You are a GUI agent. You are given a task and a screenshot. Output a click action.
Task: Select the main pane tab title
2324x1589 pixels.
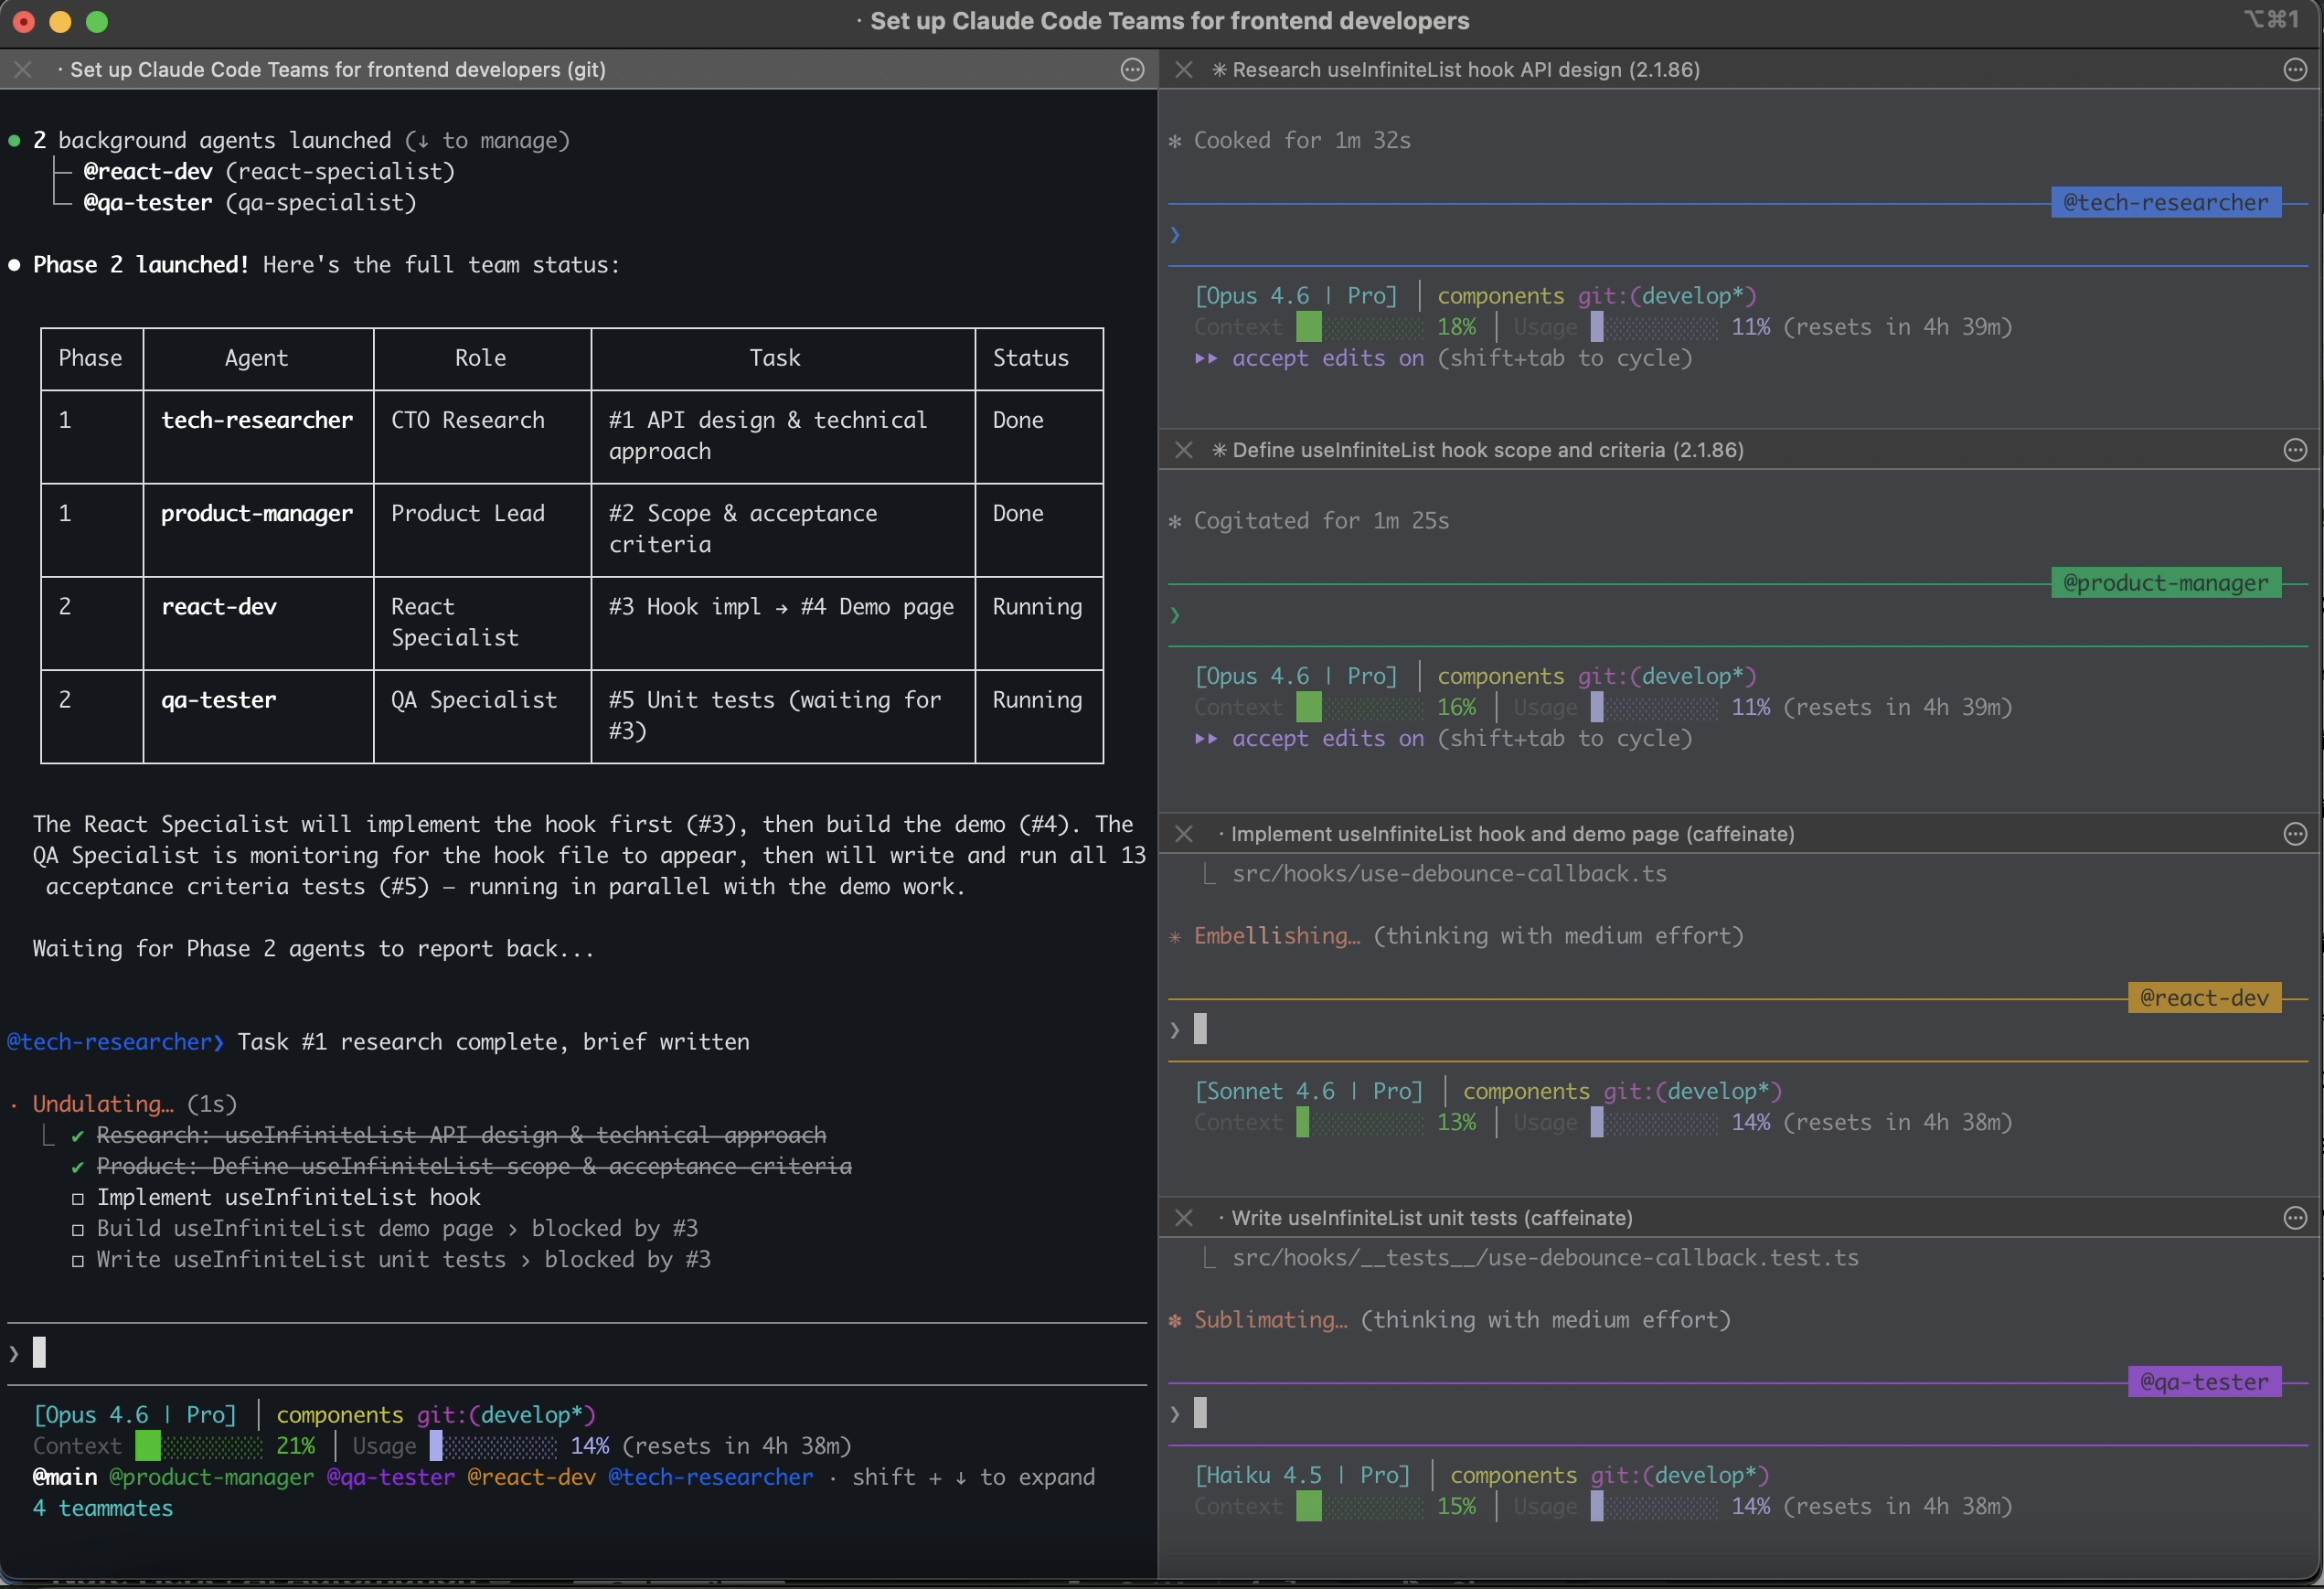point(337,70)
